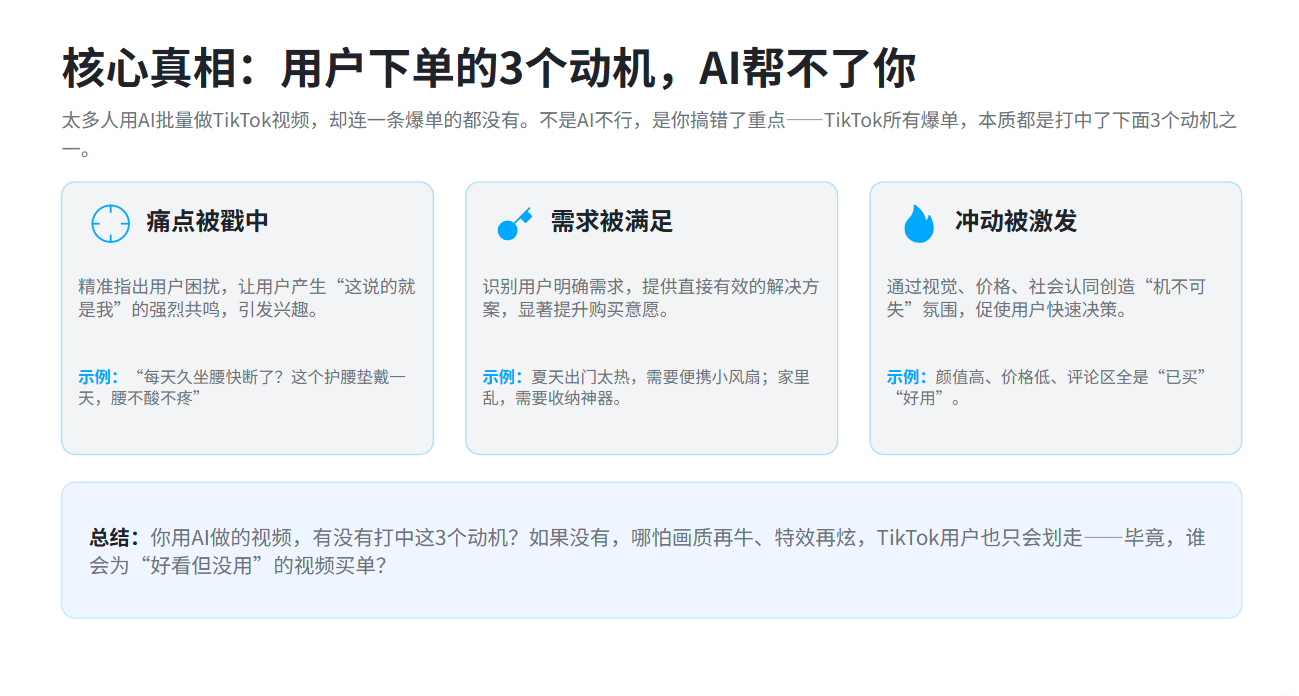The width and height of the screenshot is (1299, 696).
Task: Click description text 精准指出用户困扰
Action: tap(246, 298)
